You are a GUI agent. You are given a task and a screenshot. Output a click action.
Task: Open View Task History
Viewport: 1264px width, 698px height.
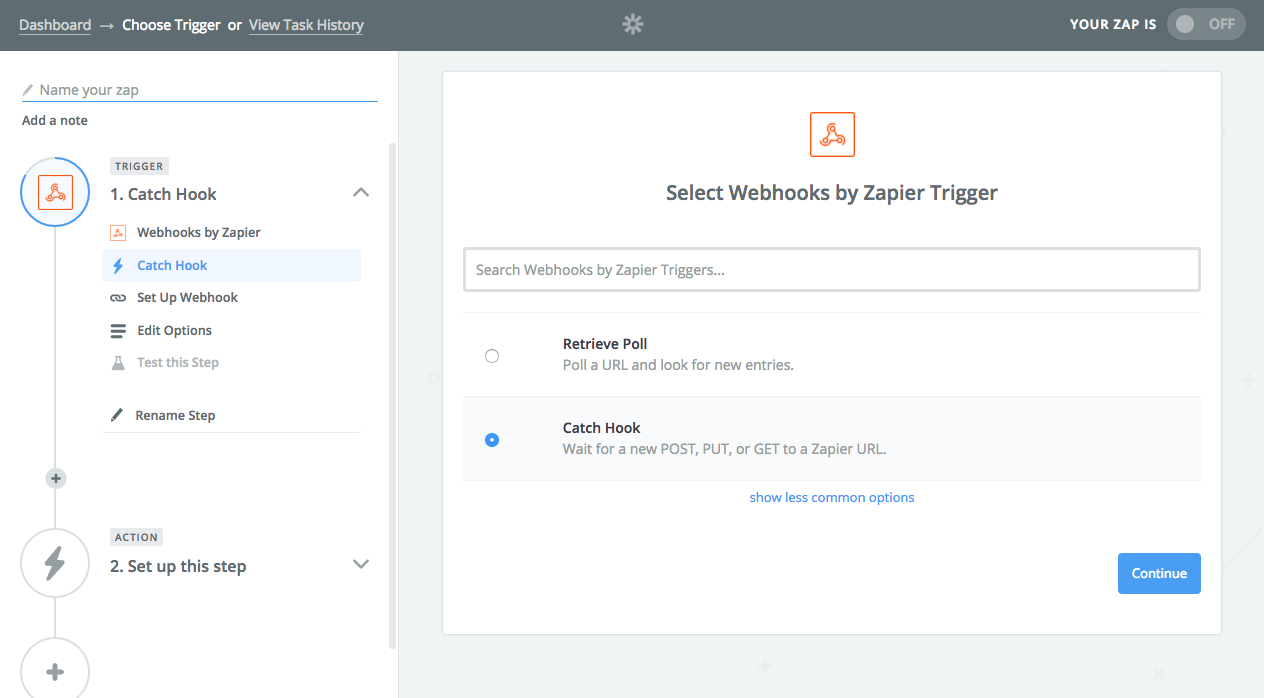pos(306,24)
